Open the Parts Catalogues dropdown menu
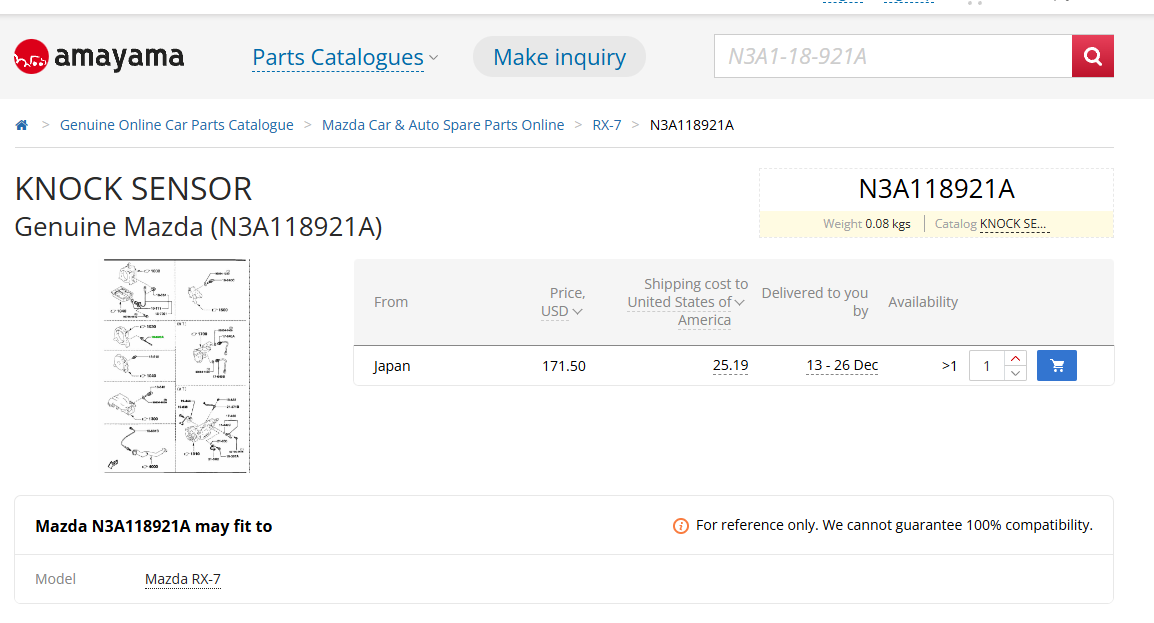 [344, 58]
